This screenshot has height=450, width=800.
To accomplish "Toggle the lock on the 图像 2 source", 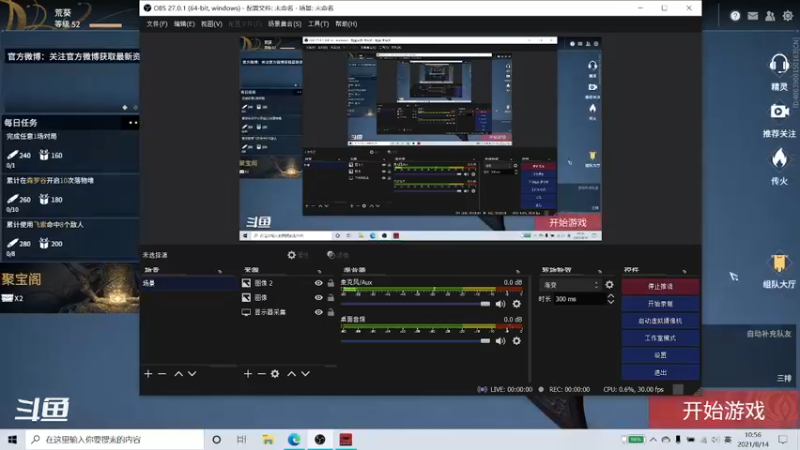I will (x=331, y=283).
